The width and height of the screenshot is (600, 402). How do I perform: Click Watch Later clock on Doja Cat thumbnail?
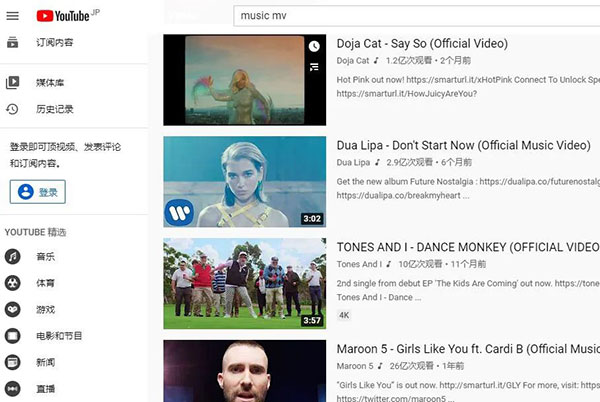[x=314, y=46]
